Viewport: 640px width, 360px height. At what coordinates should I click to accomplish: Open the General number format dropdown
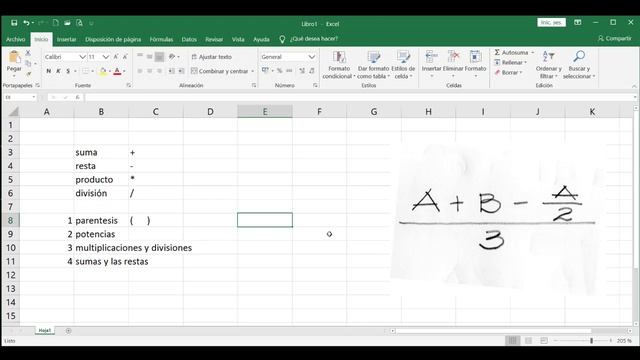(x=312, y=57)
